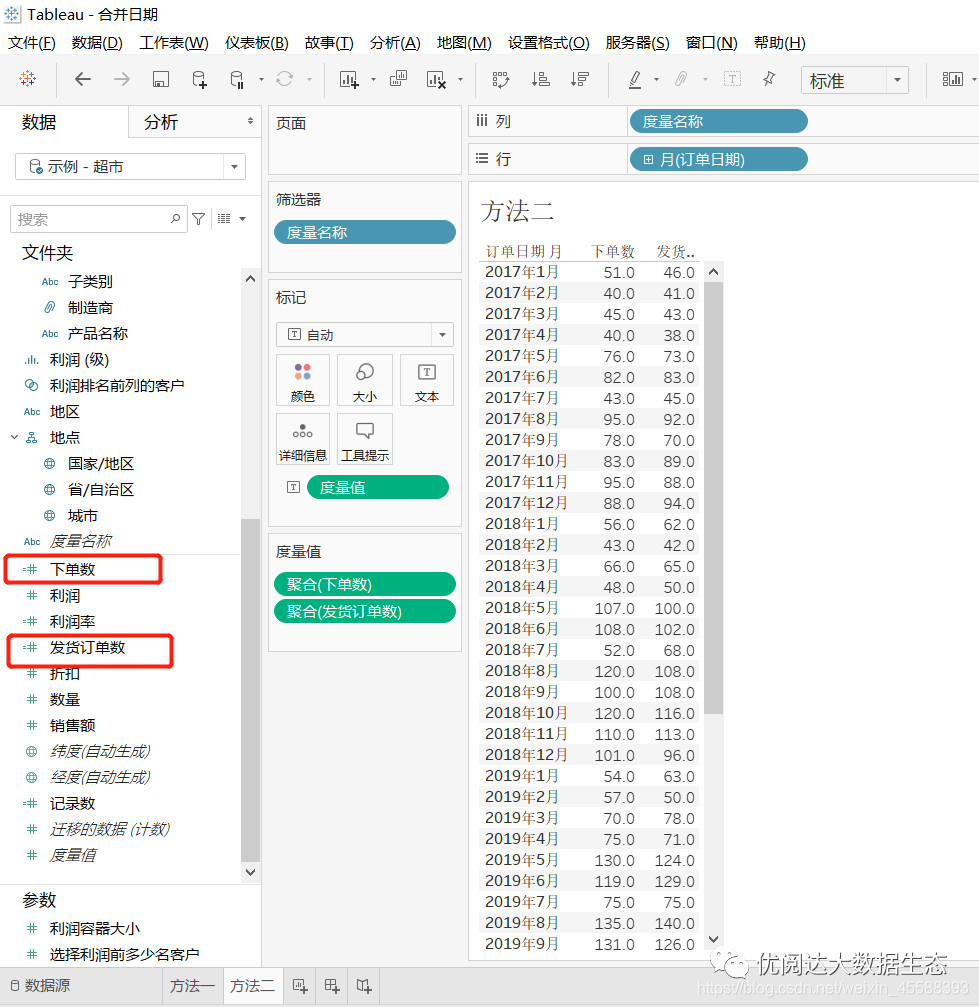979x1007 pixels.
Task: Switch to the 方法一 sheet tab
Action: tap(191, 986)
